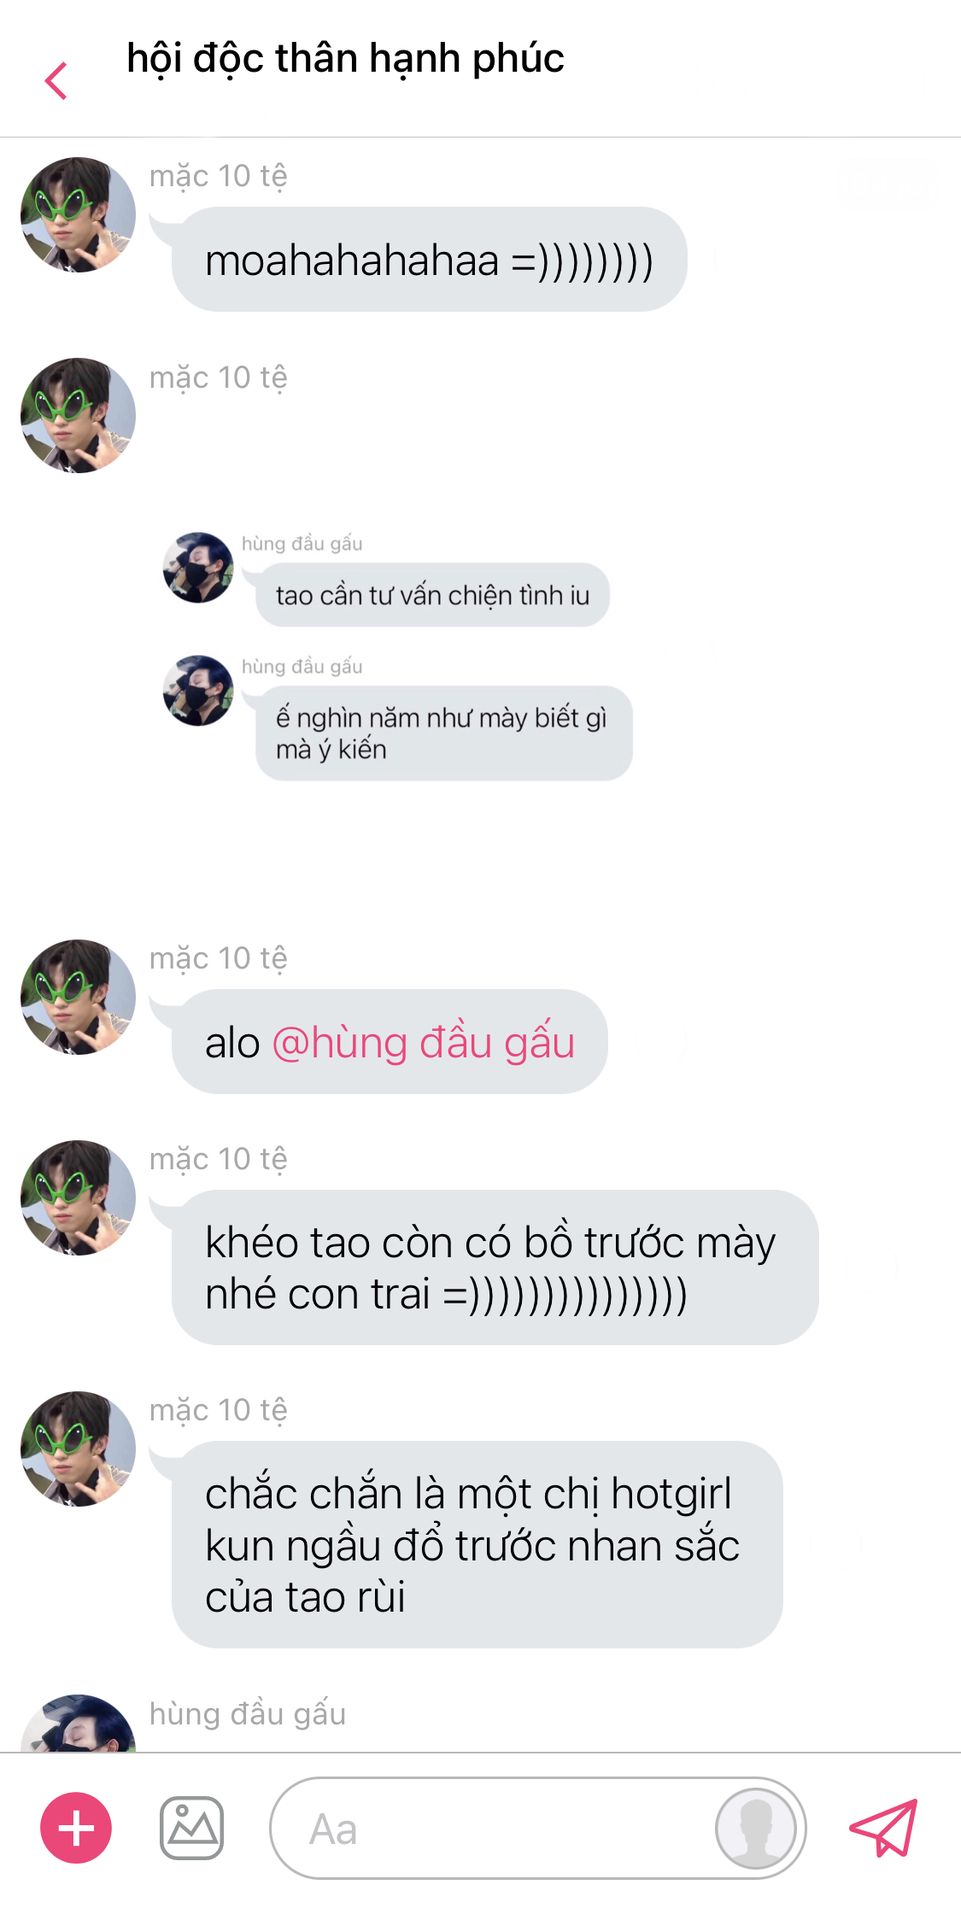This screenshot has height=1920, width=961.
Task: Select the moahahahahaa message bubble
Action: [429, 259]
